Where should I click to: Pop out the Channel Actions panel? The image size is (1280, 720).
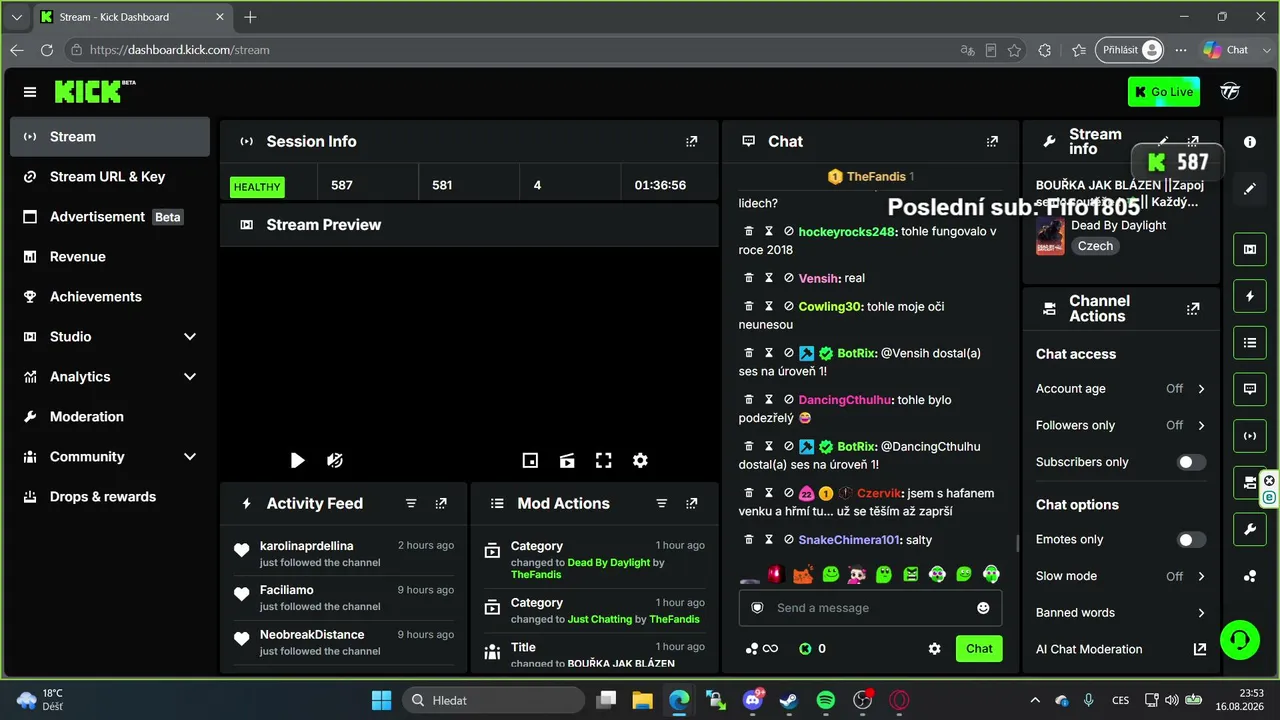(x=1193, y=309)
